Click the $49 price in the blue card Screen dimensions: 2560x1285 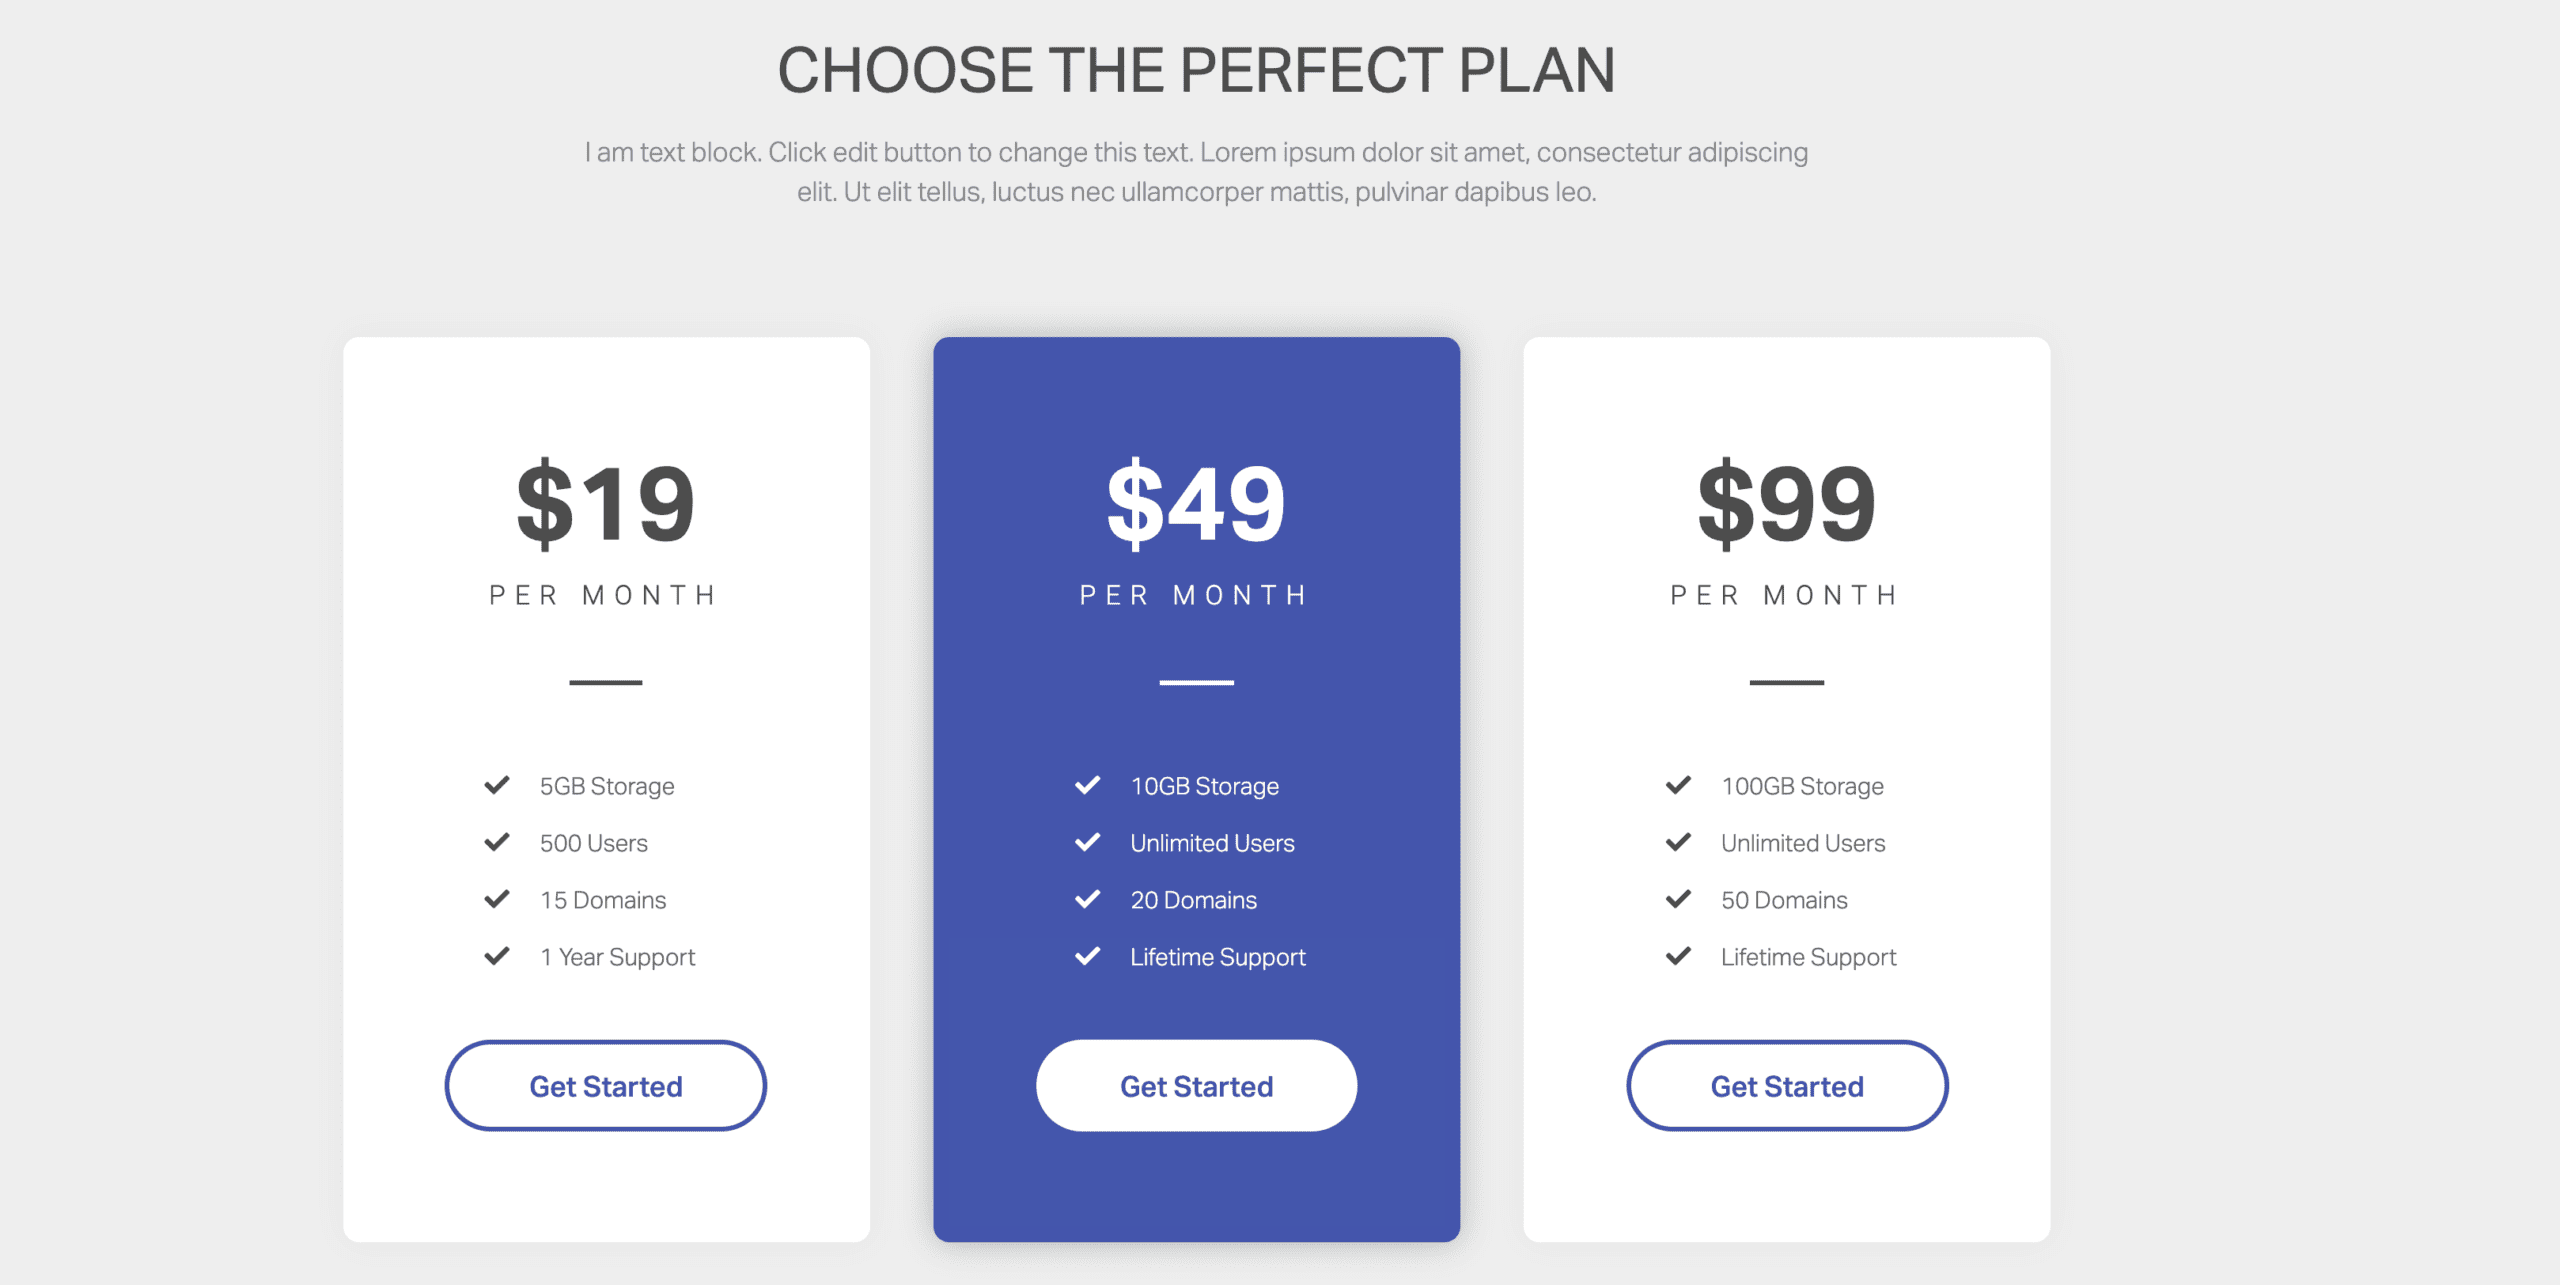pyautogui.click(x=1196, y=504)
